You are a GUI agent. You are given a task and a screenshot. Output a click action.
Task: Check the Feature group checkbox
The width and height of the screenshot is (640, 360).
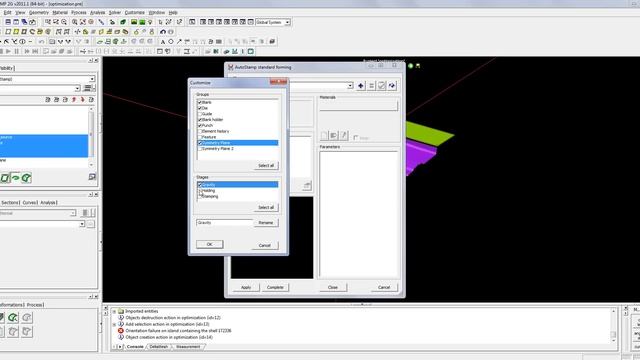[x=200, y=137]
